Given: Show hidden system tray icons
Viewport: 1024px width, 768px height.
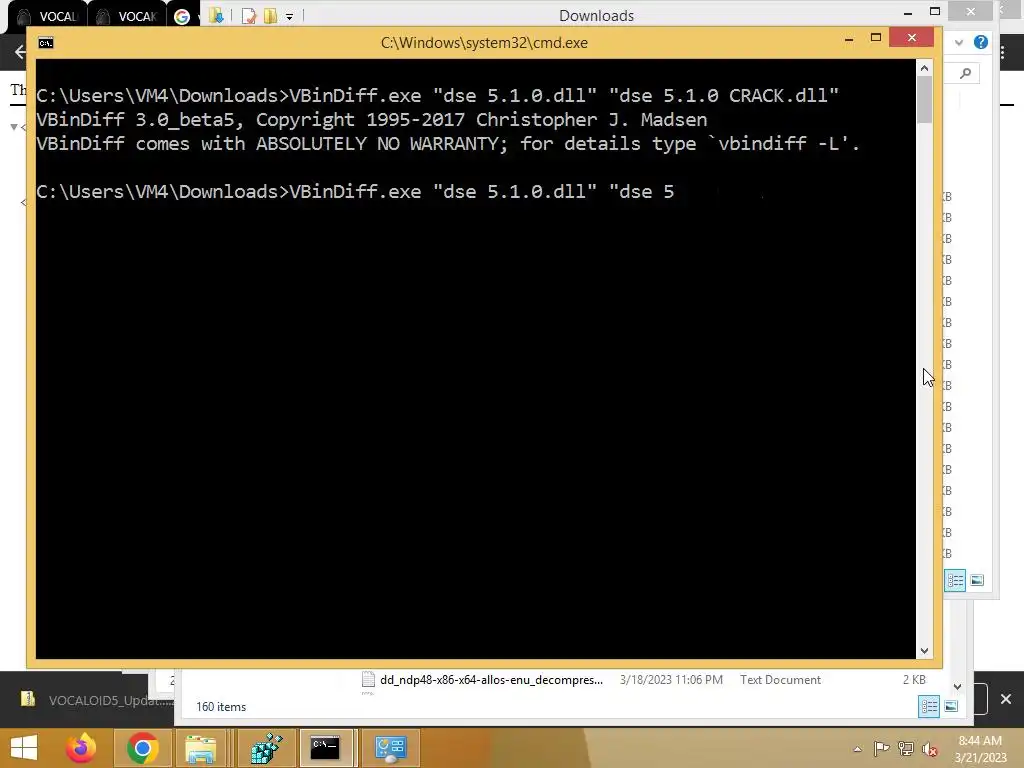Looking at the screenshot, I should click(857, 749).
